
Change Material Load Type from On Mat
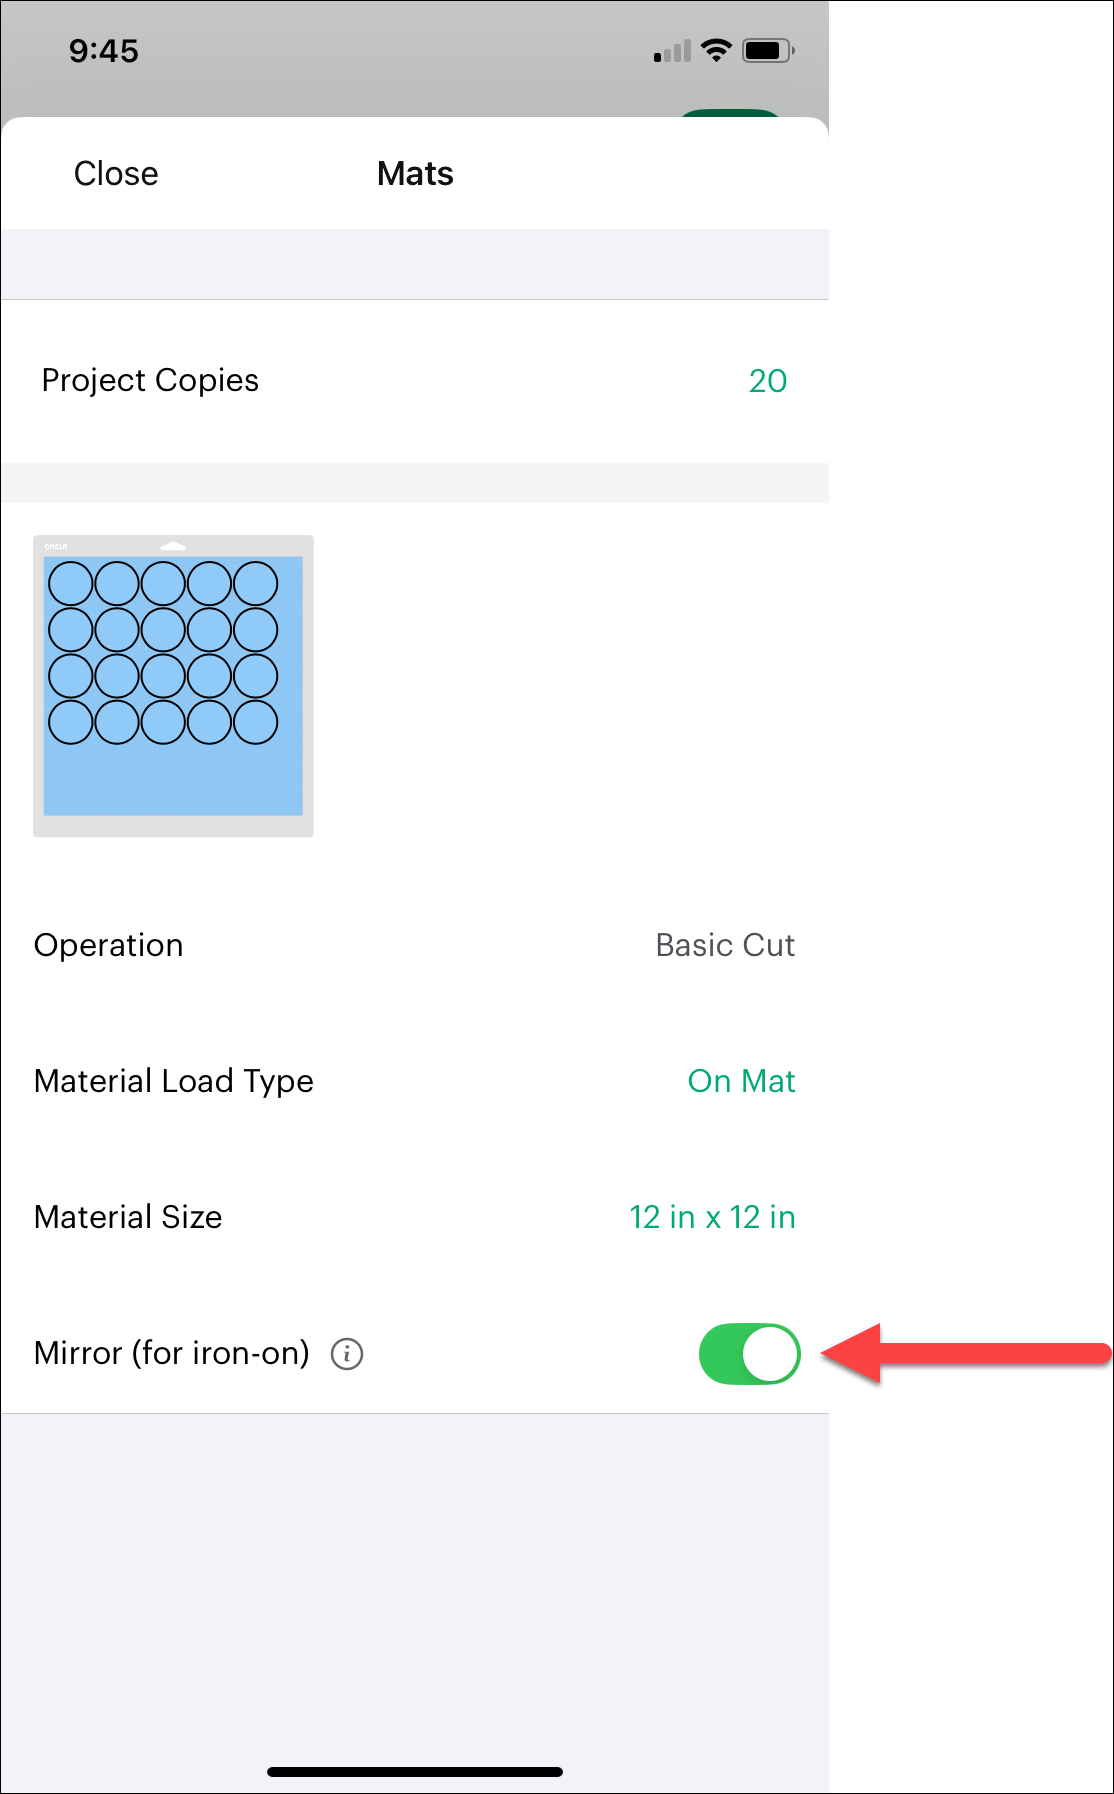click(741, 1081)
